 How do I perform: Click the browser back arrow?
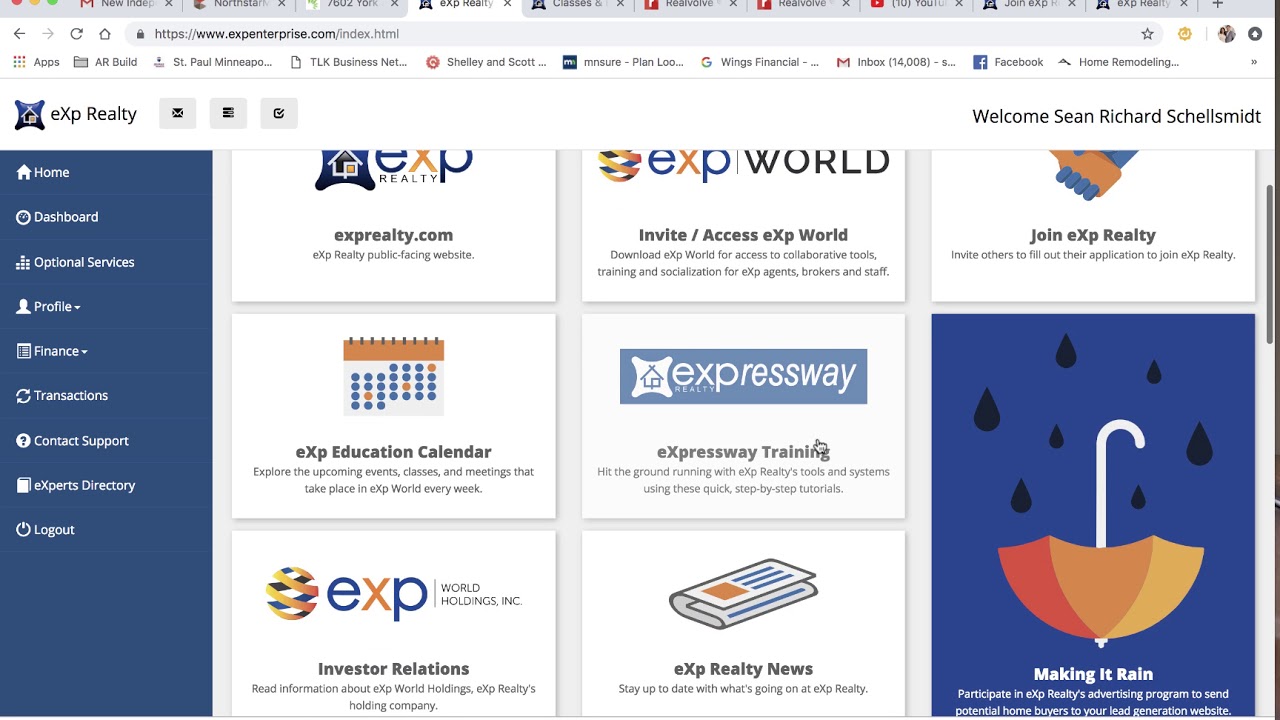19,34
